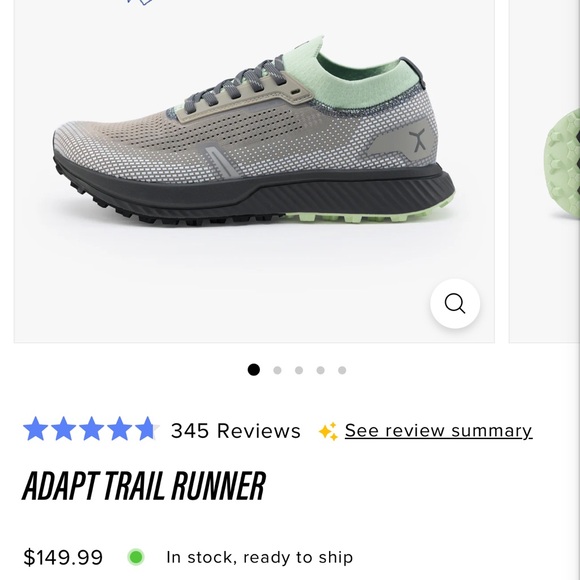
Task: Select the partially filled fifth rating star
Action: 147,429
